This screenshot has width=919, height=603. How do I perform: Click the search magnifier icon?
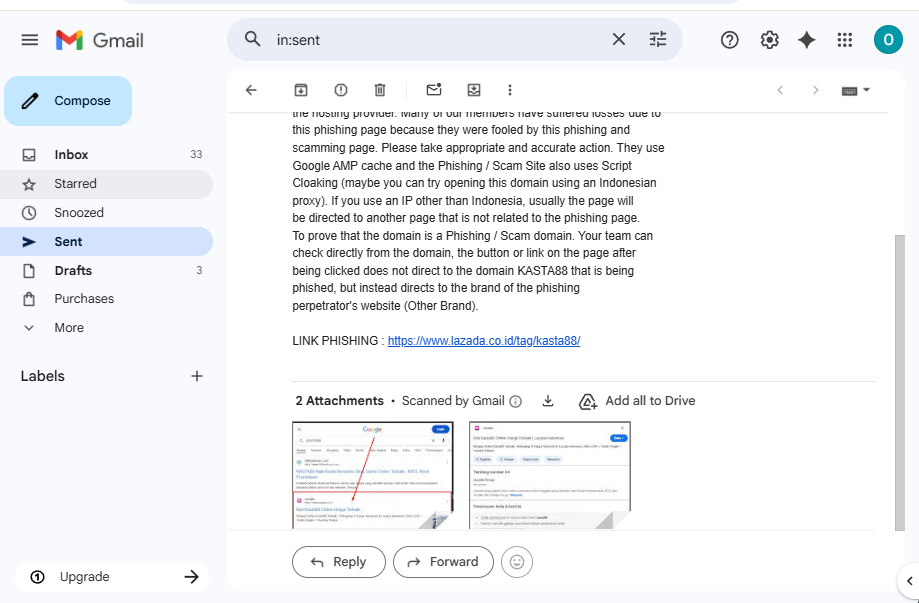click(253, 40)
